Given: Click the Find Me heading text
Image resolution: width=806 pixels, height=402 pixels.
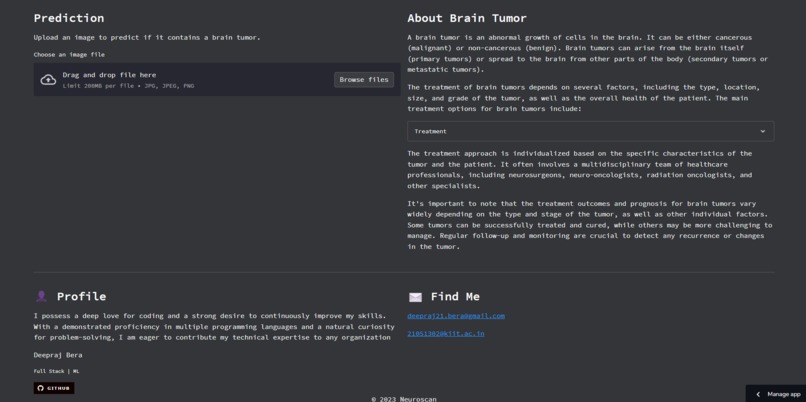Looking at the screenshot, I should 455,297.
